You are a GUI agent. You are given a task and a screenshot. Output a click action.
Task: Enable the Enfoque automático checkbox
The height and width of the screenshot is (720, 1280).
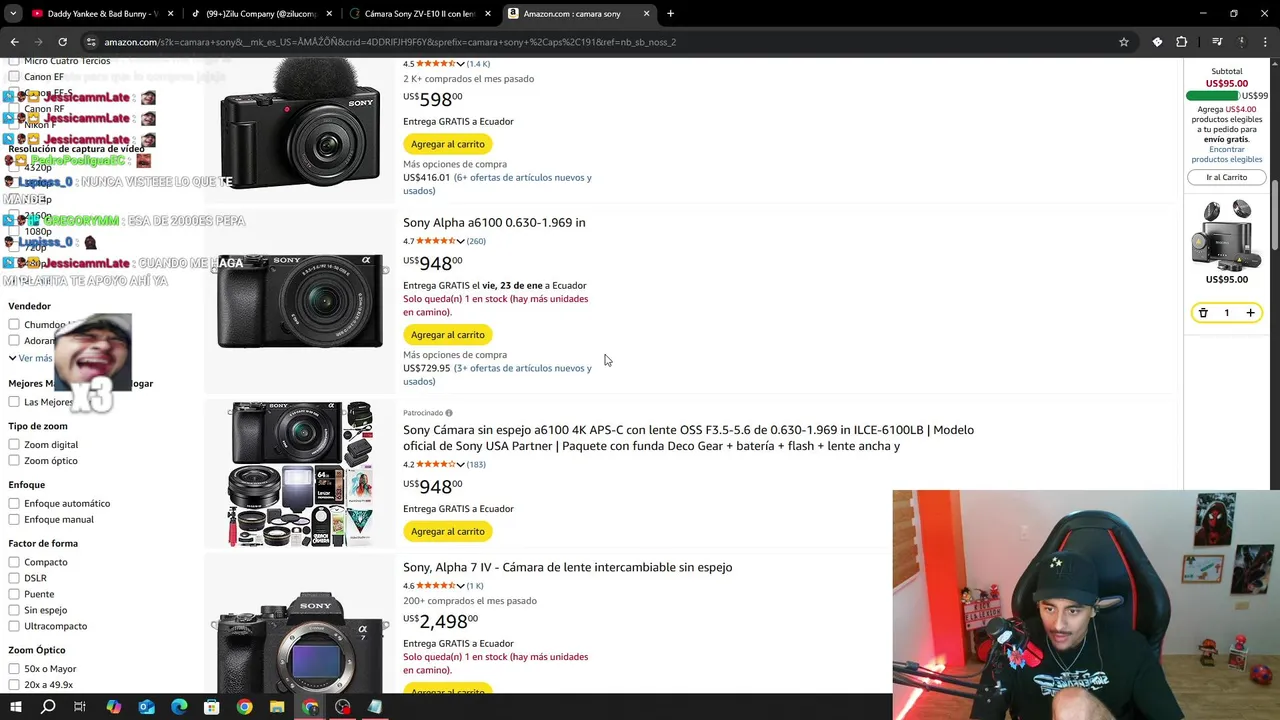click(x=14, y=504)
